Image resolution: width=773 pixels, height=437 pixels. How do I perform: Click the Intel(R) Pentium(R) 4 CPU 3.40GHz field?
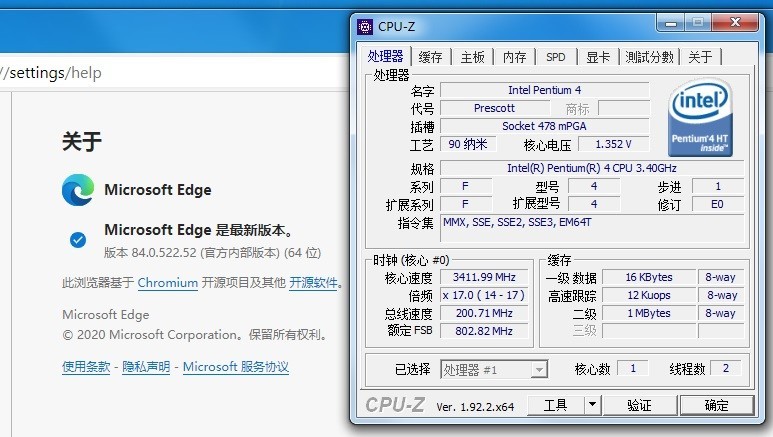[x=592, y=168]
